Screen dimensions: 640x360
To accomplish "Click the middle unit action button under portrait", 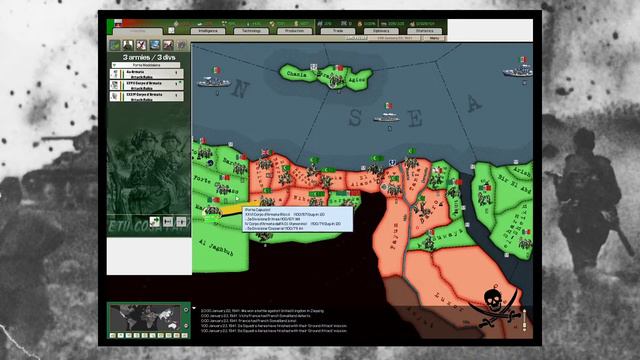I will (168, 222).
